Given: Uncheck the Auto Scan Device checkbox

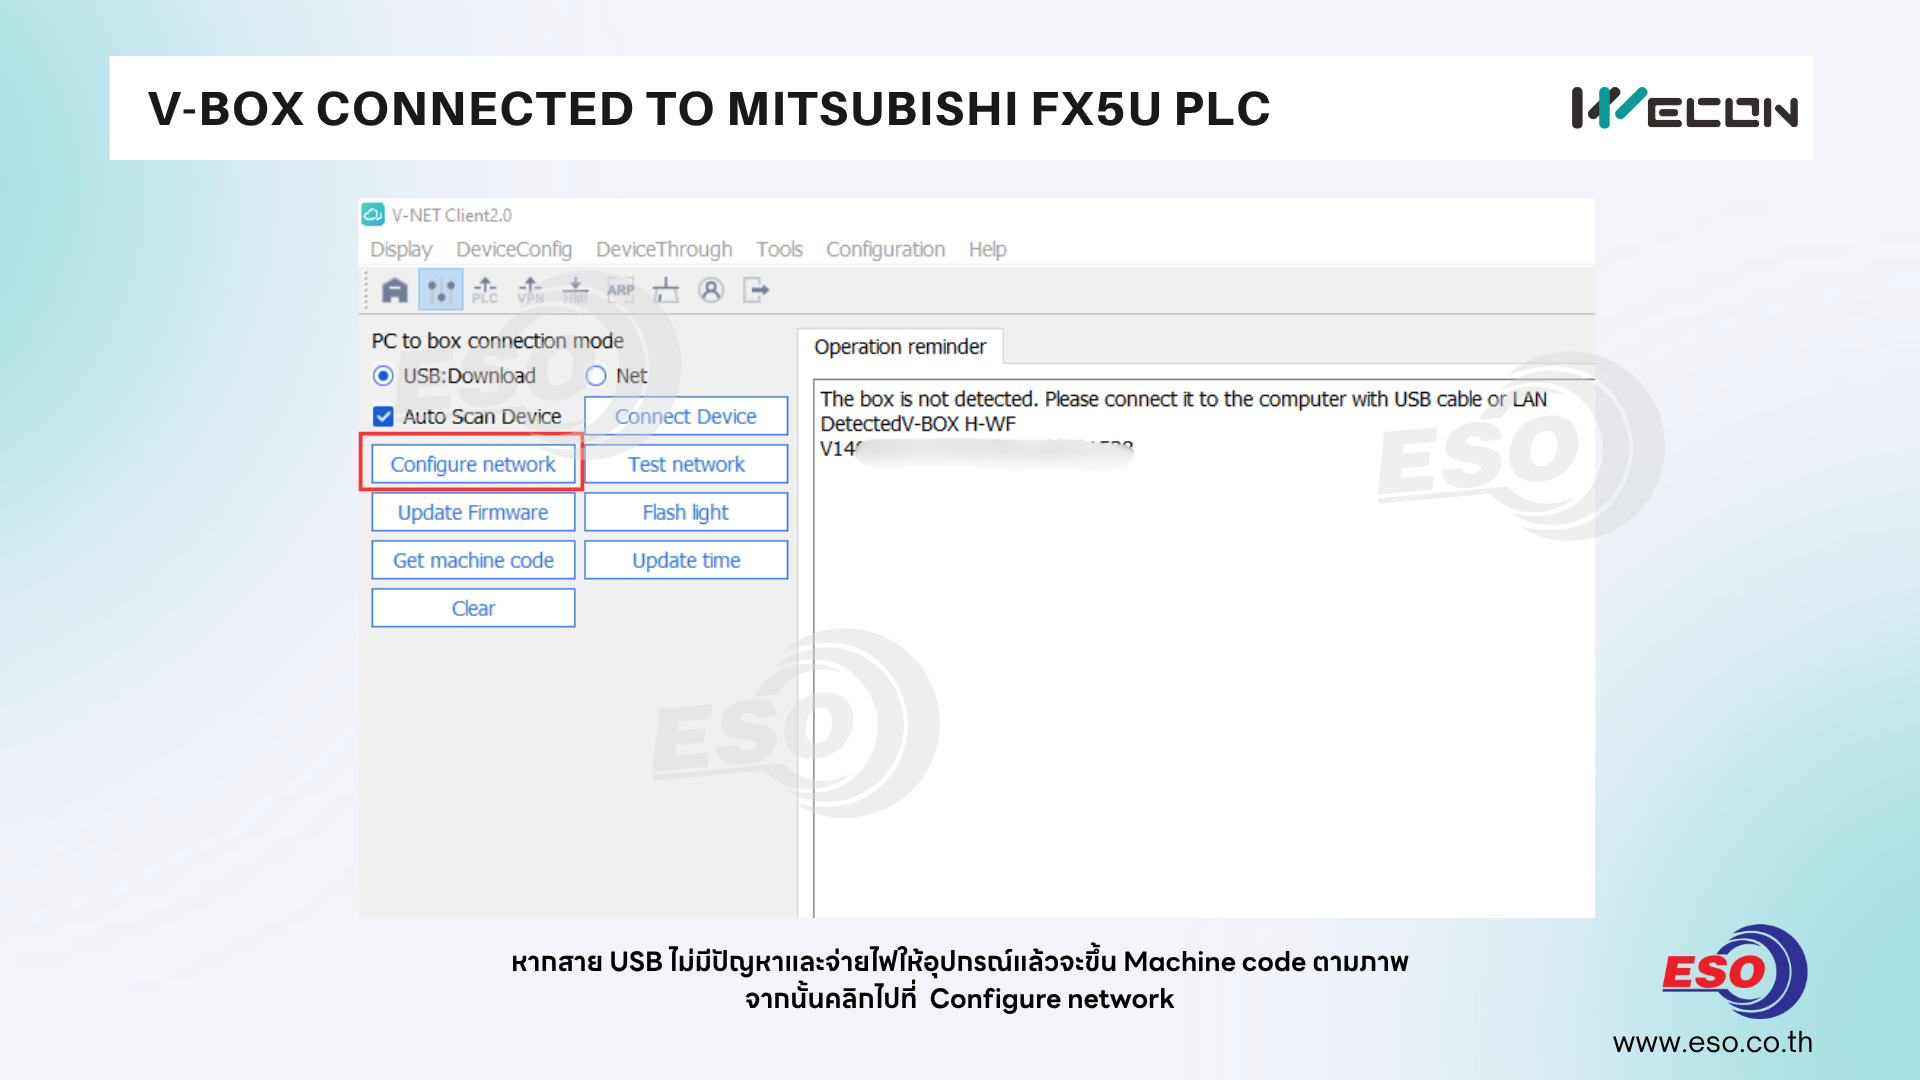Looking at the screenshot, I should click(383, 416).
